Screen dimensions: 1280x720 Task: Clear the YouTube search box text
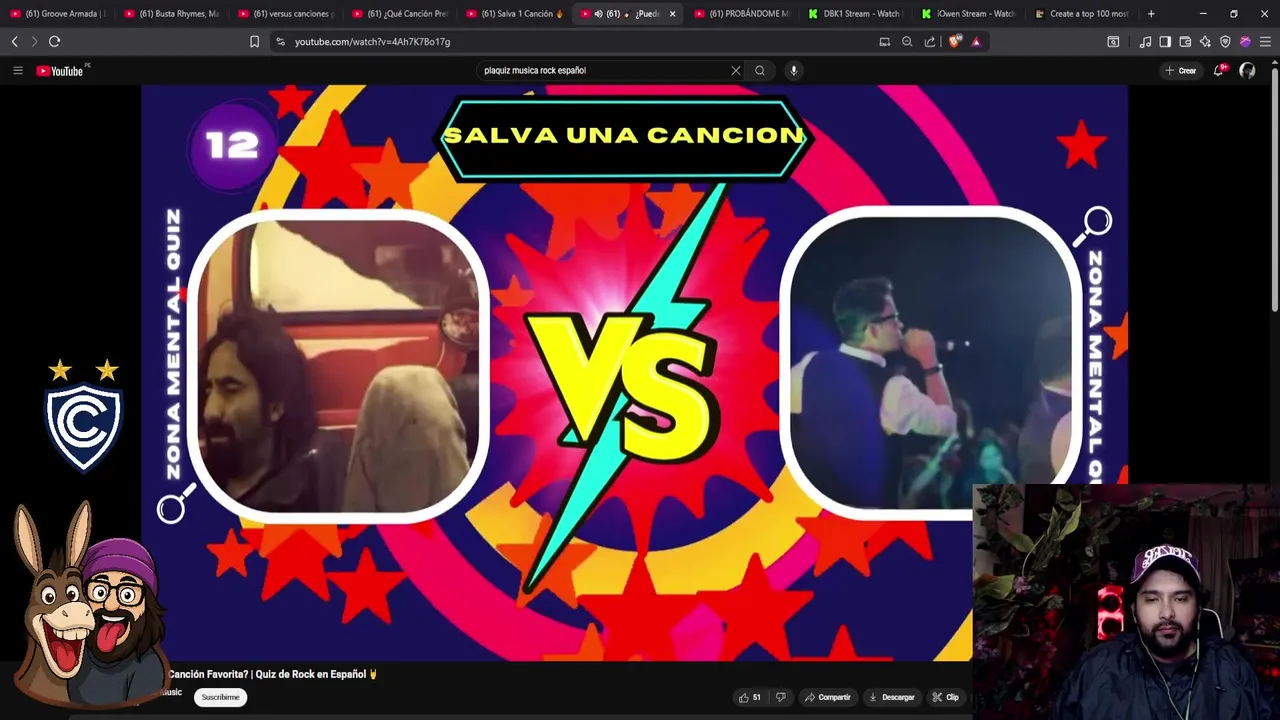click(x=736, y=70)
